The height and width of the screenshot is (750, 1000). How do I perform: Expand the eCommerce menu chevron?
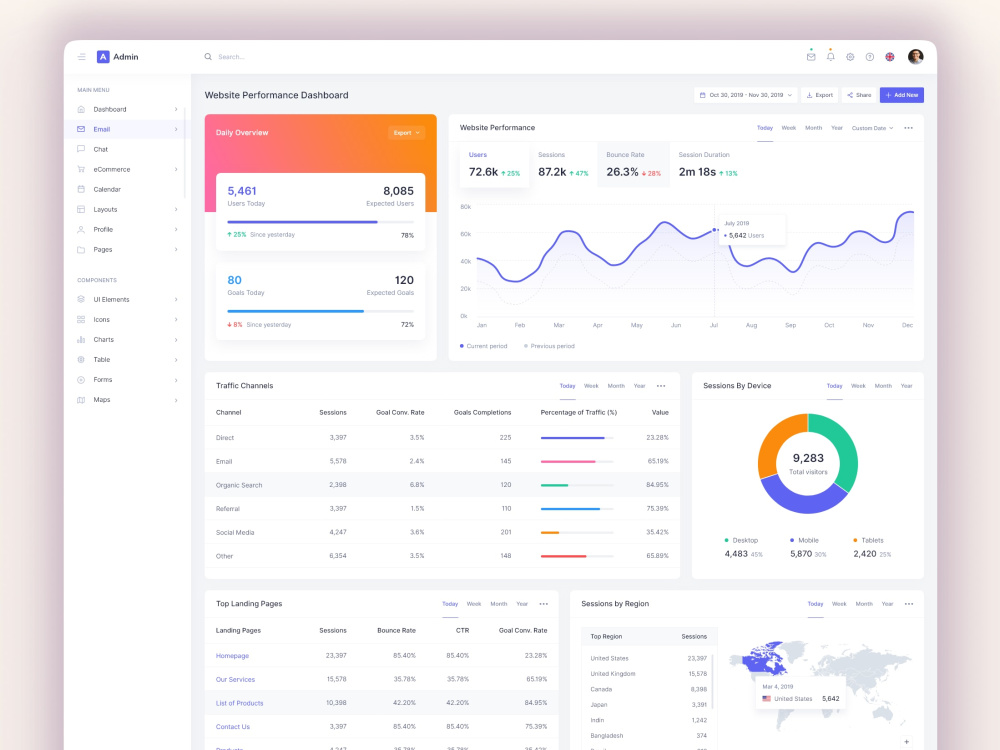(x=176, y=169)
